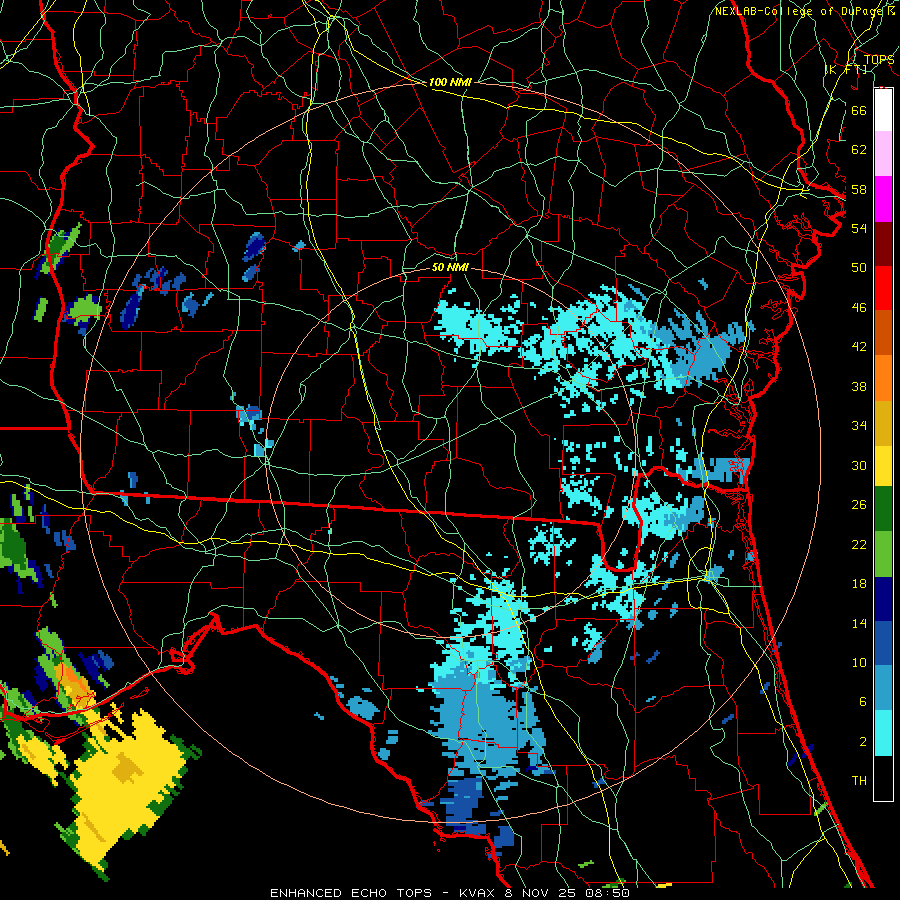This screenshot has height=900, width=900.
Task: Click the navy blue legend swatch
Action: 883,599
